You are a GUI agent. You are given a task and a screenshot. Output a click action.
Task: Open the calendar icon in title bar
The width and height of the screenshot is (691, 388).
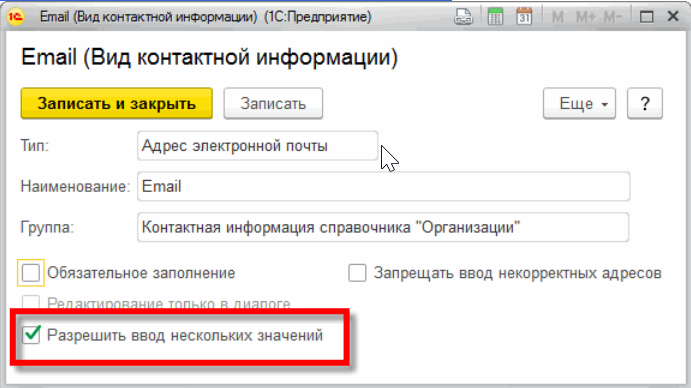click(x=524, y=17)
